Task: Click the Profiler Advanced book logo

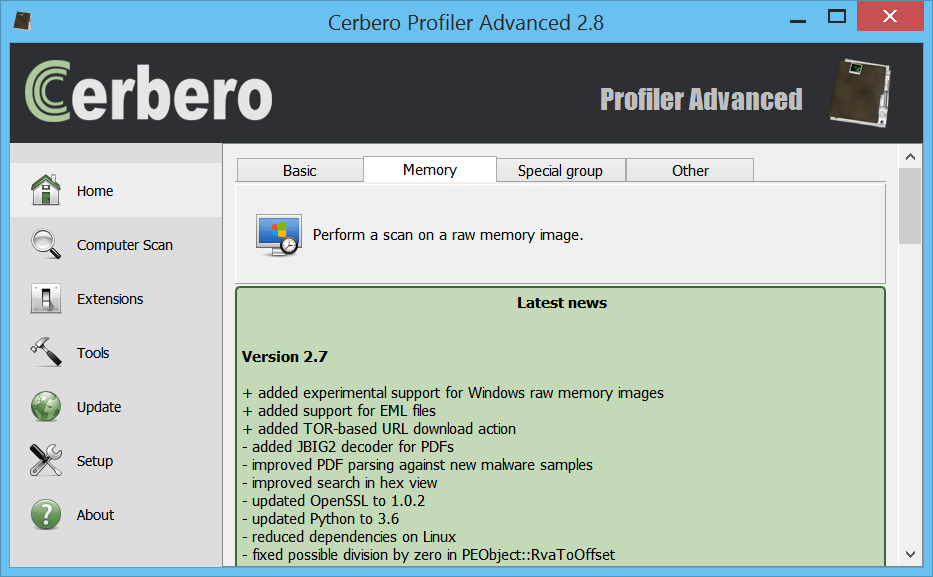Action: (x=860, y=93)
